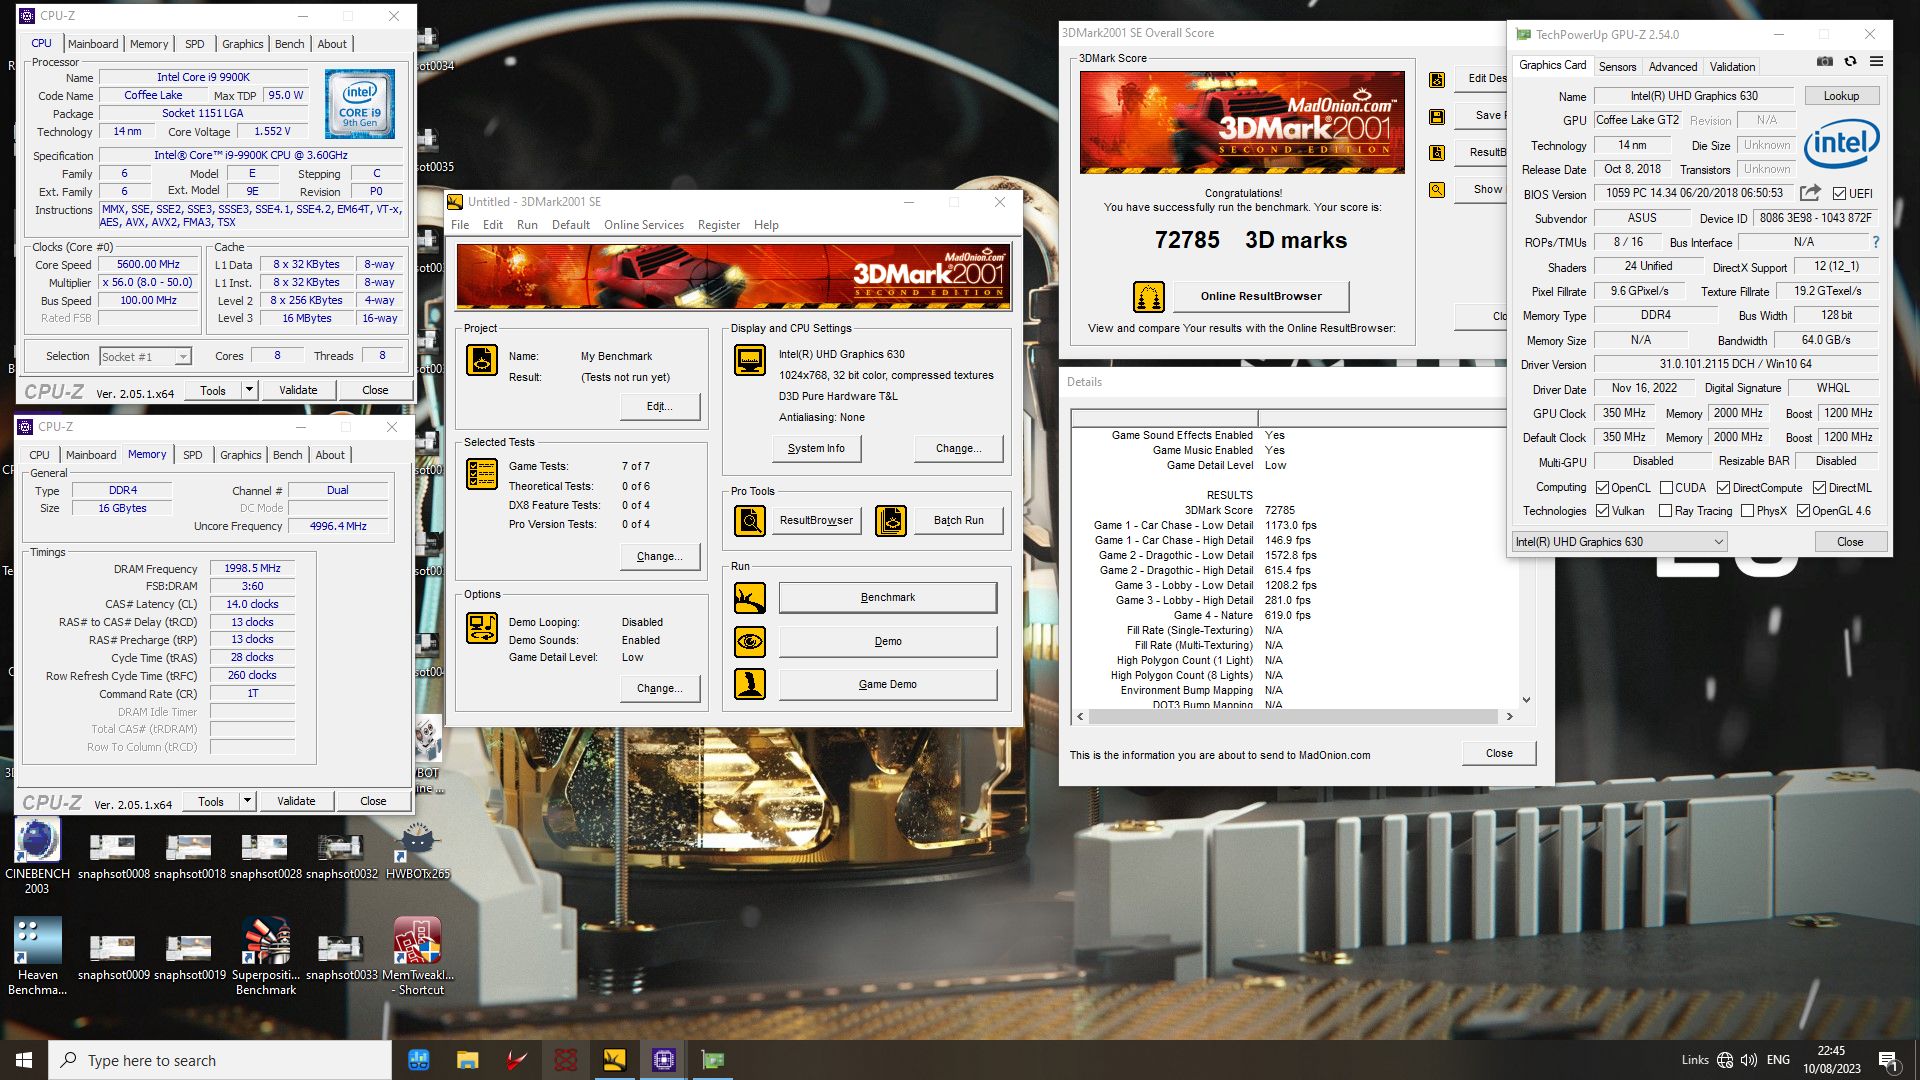Click the taskbar volume icon

tap(1749, 1060)
